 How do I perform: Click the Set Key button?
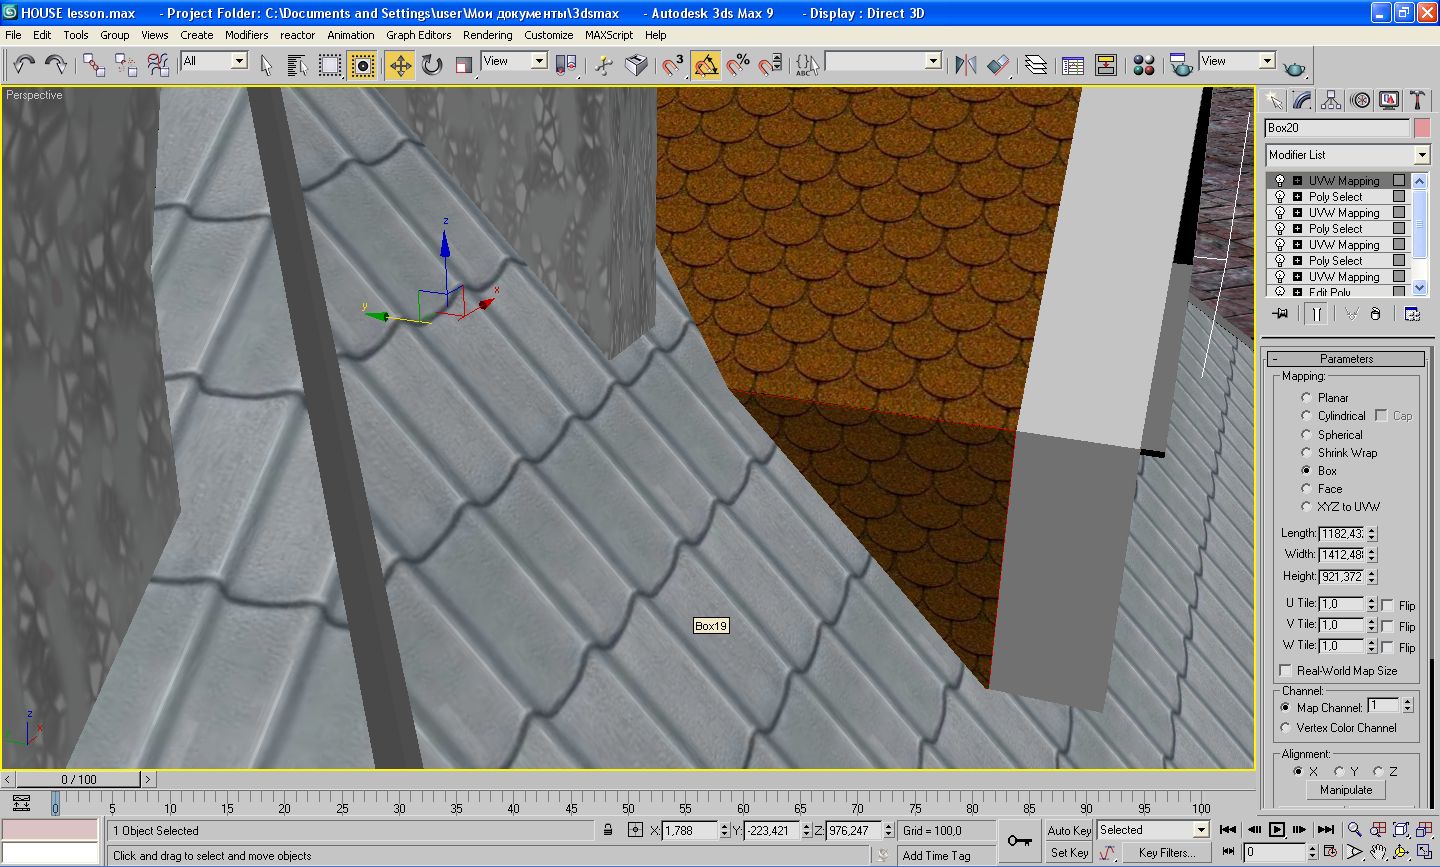pos(1069,853)
